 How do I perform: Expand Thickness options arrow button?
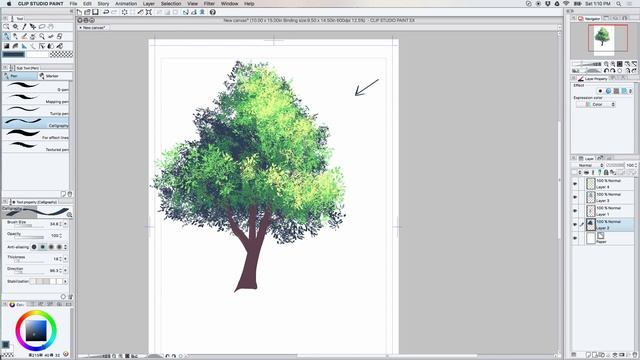click(65, 259)
